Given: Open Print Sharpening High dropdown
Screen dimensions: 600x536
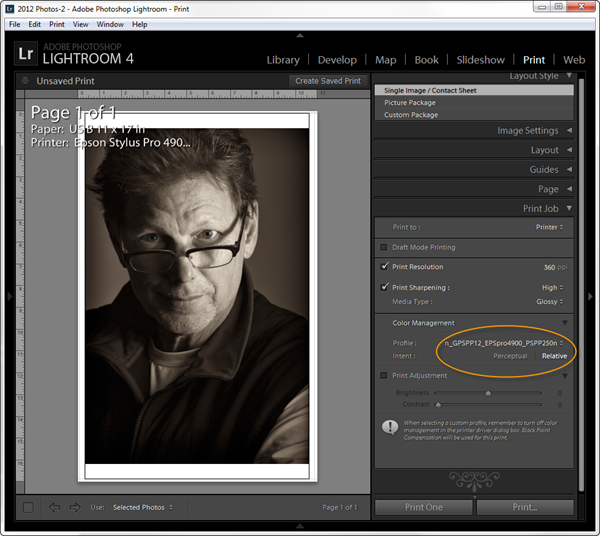Looking at the screenshot, I should 553,287.
